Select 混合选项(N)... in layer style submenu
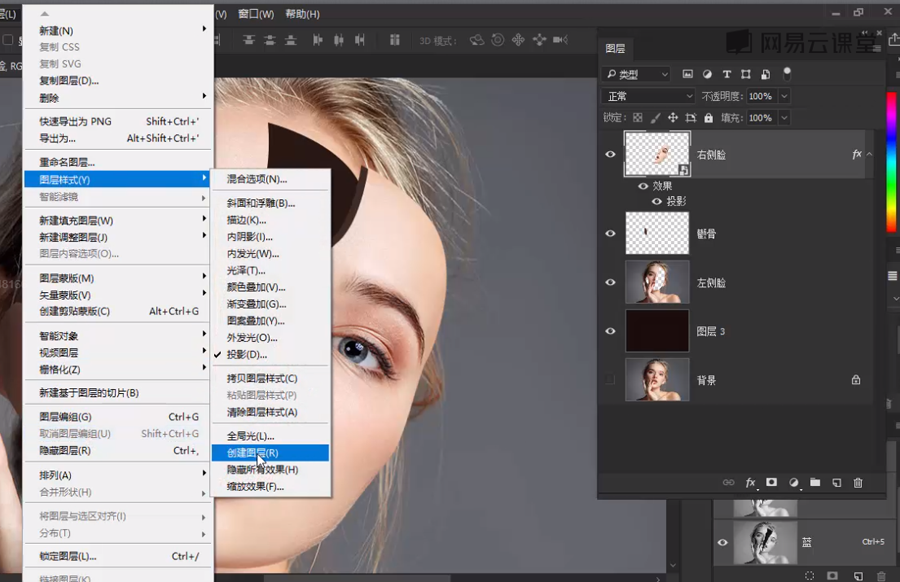 click(257, 179)
